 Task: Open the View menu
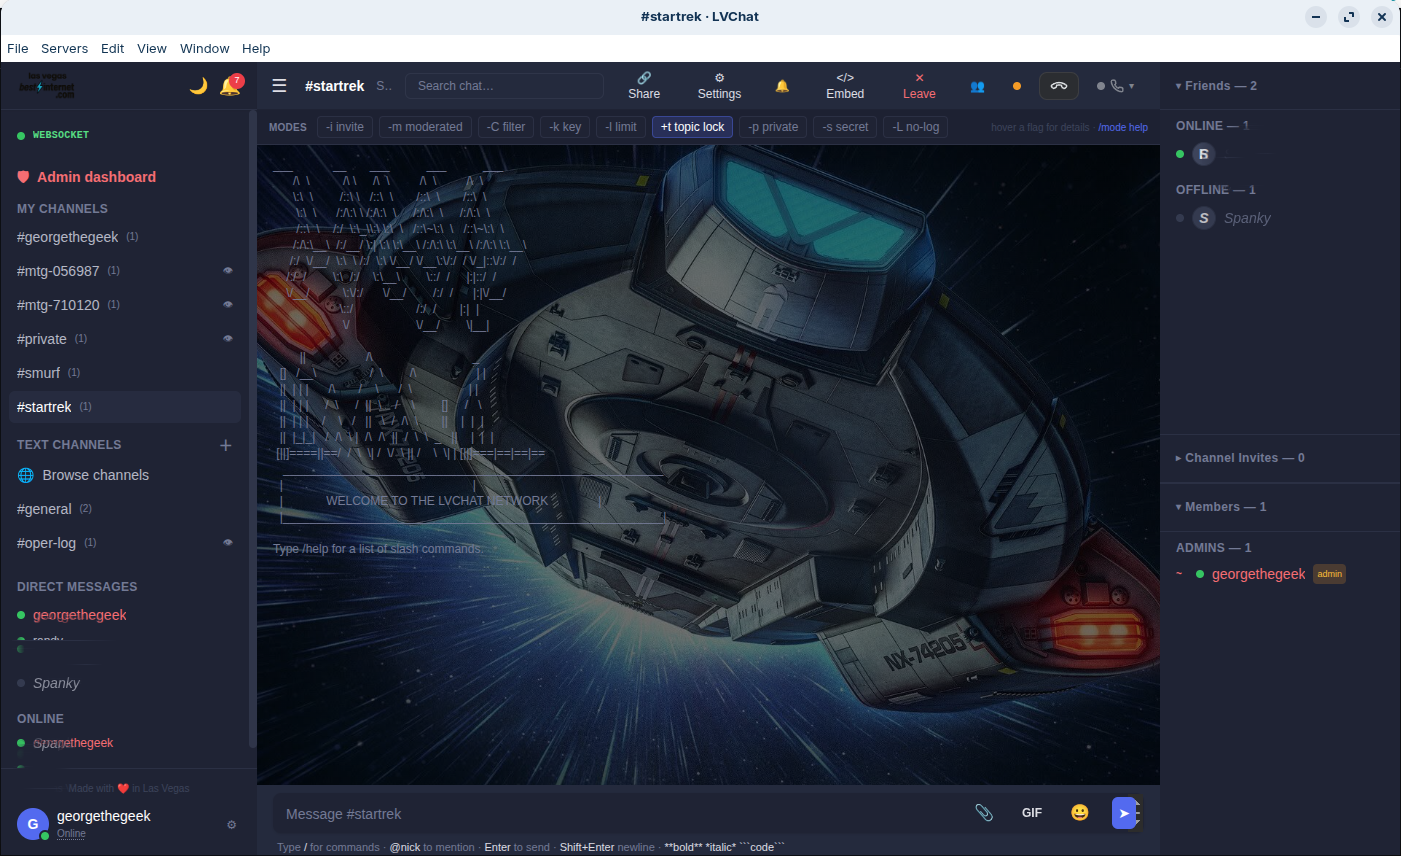(x=152, y=48)
